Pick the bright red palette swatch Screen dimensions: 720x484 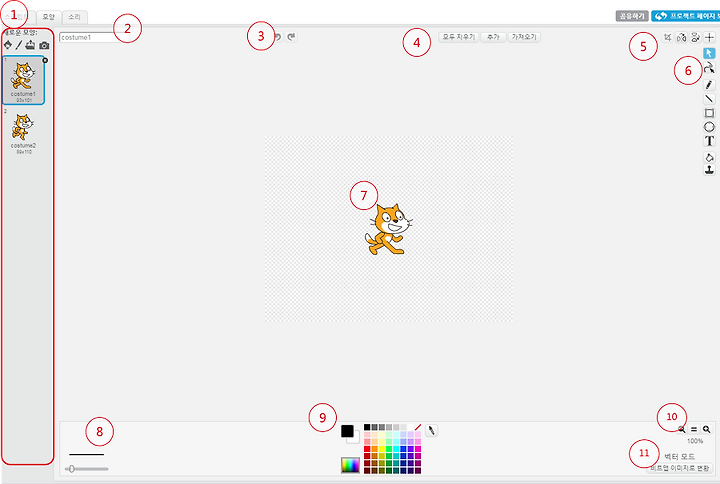[367, 449]
